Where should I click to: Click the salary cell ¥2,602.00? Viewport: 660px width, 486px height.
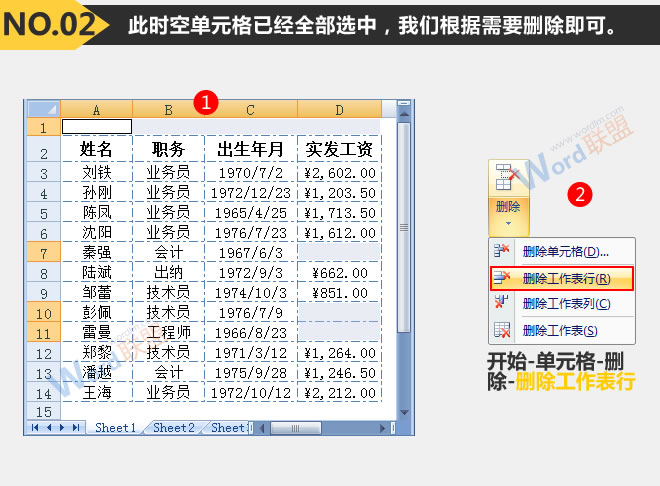339,173
